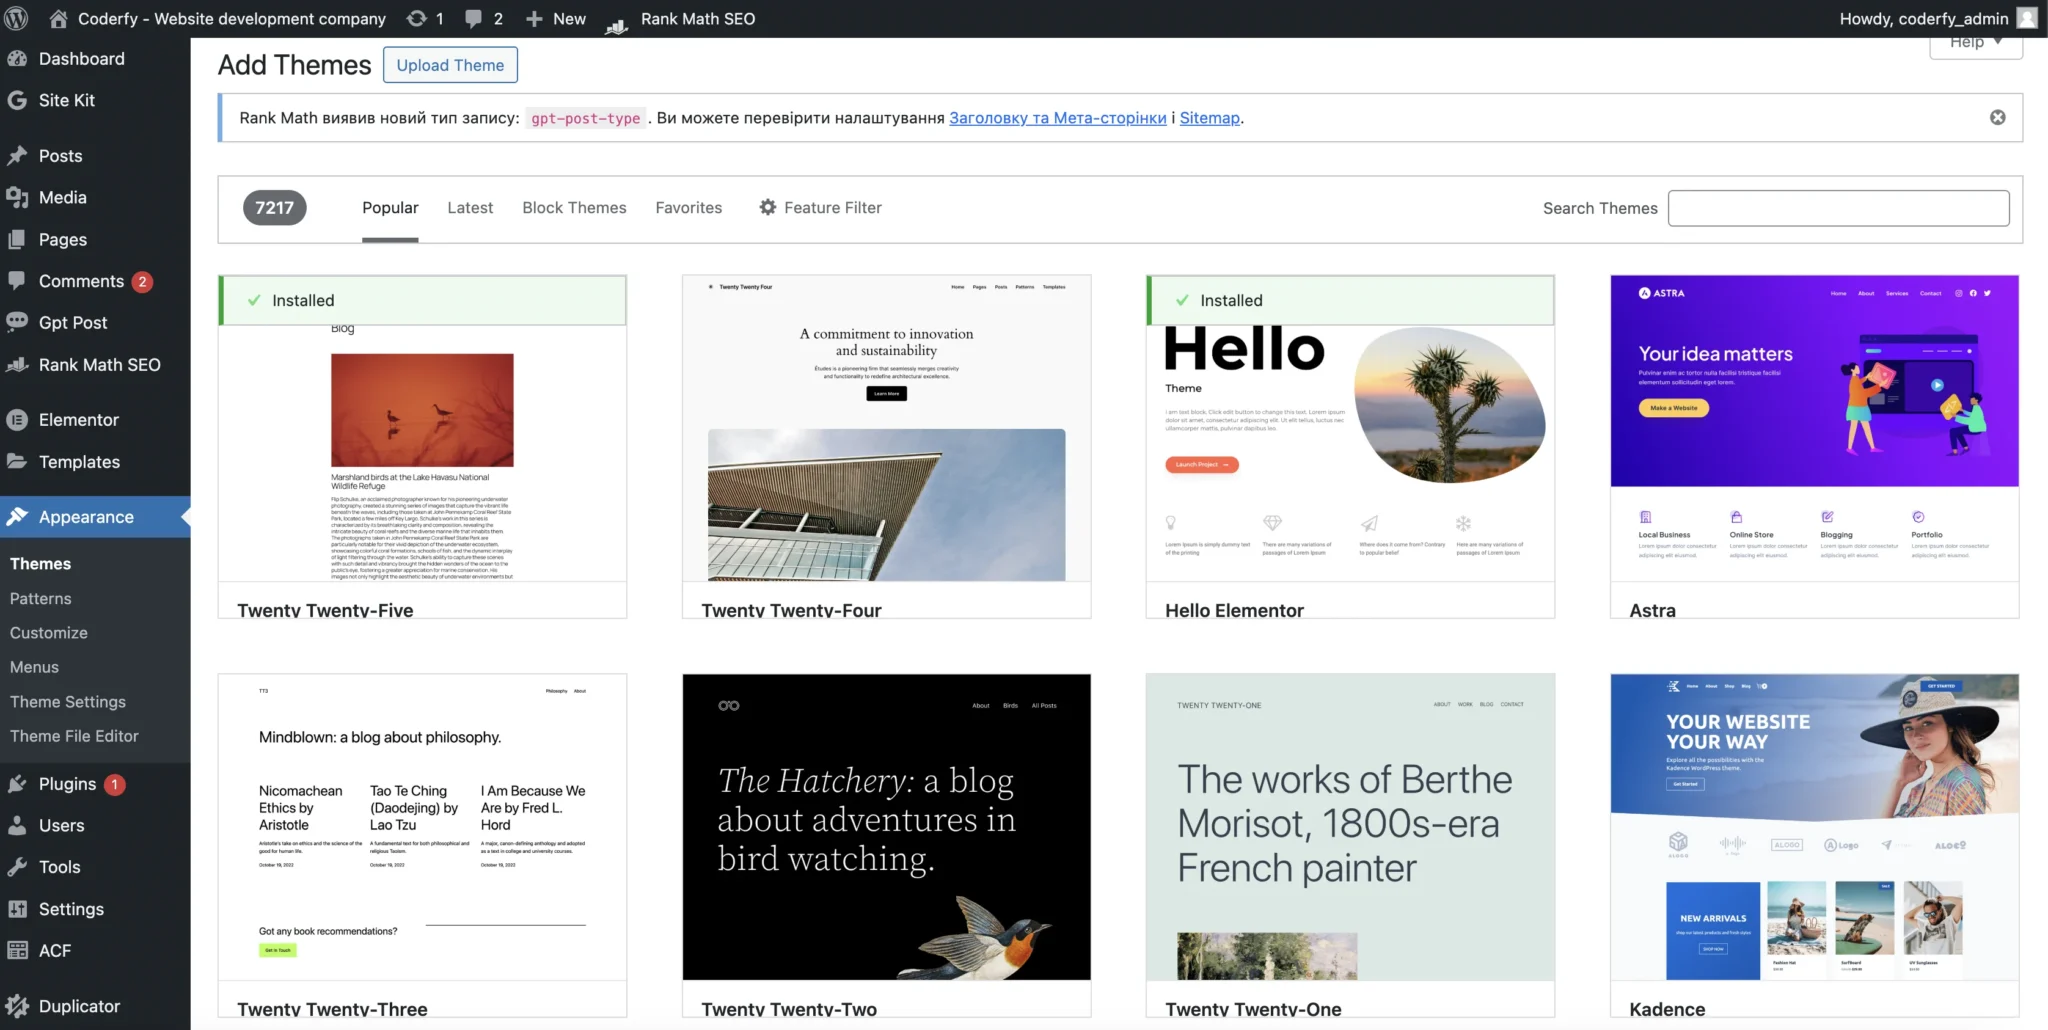Select the Astra theme thumbnail

tap(1814, 430)
